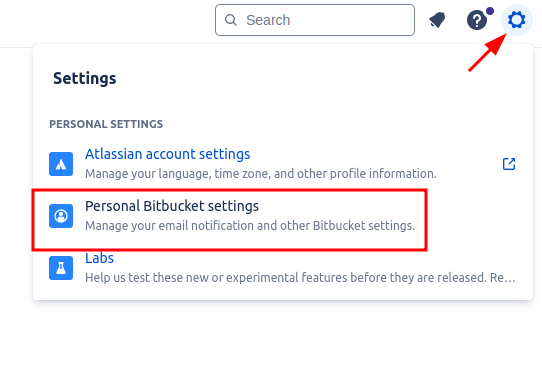Open the notifications bell icon
This screenshot has width=542, height=387.
coord(438,20)
